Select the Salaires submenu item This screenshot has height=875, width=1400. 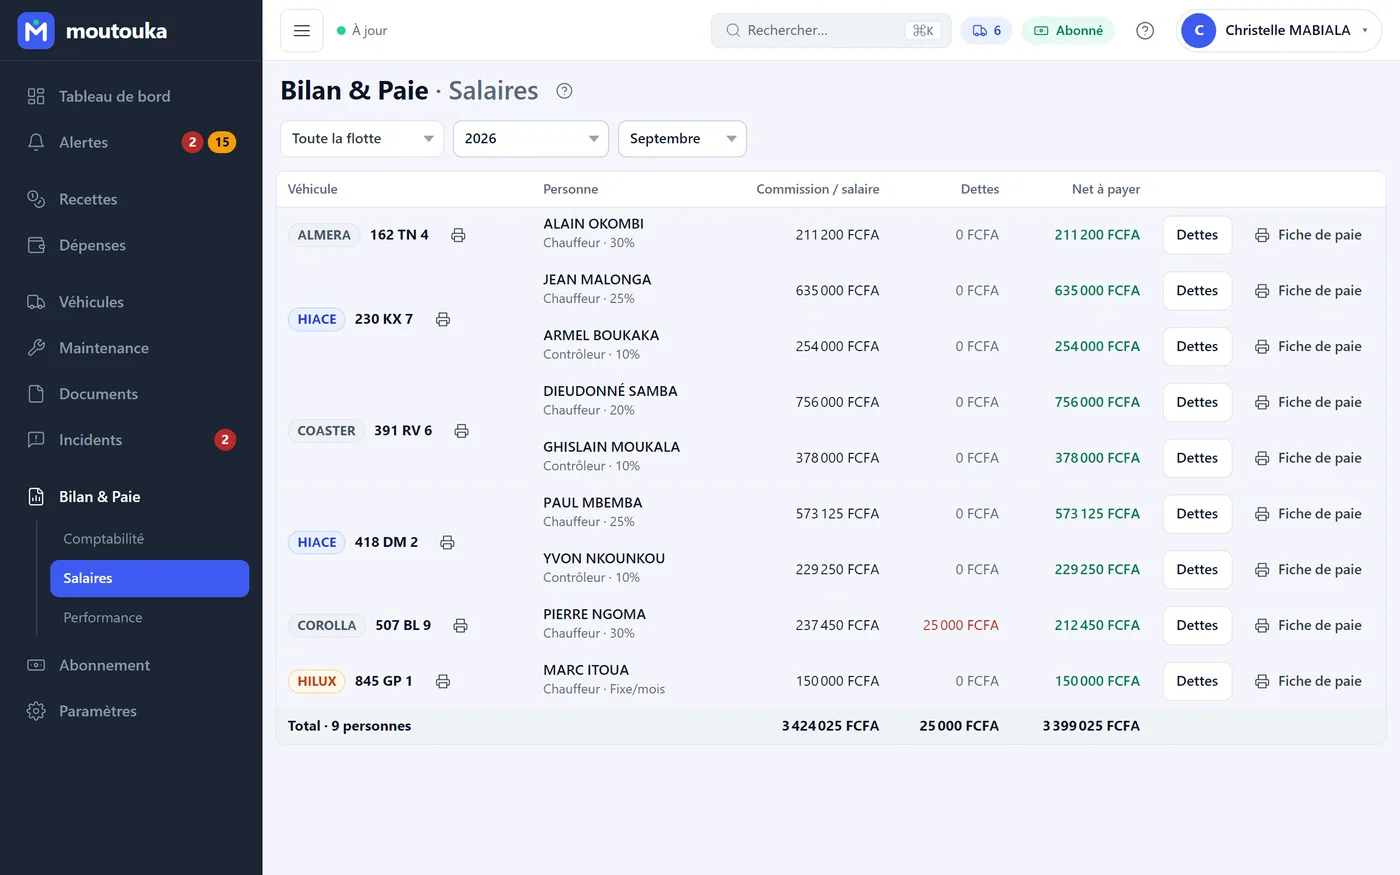tap(150, 579)
